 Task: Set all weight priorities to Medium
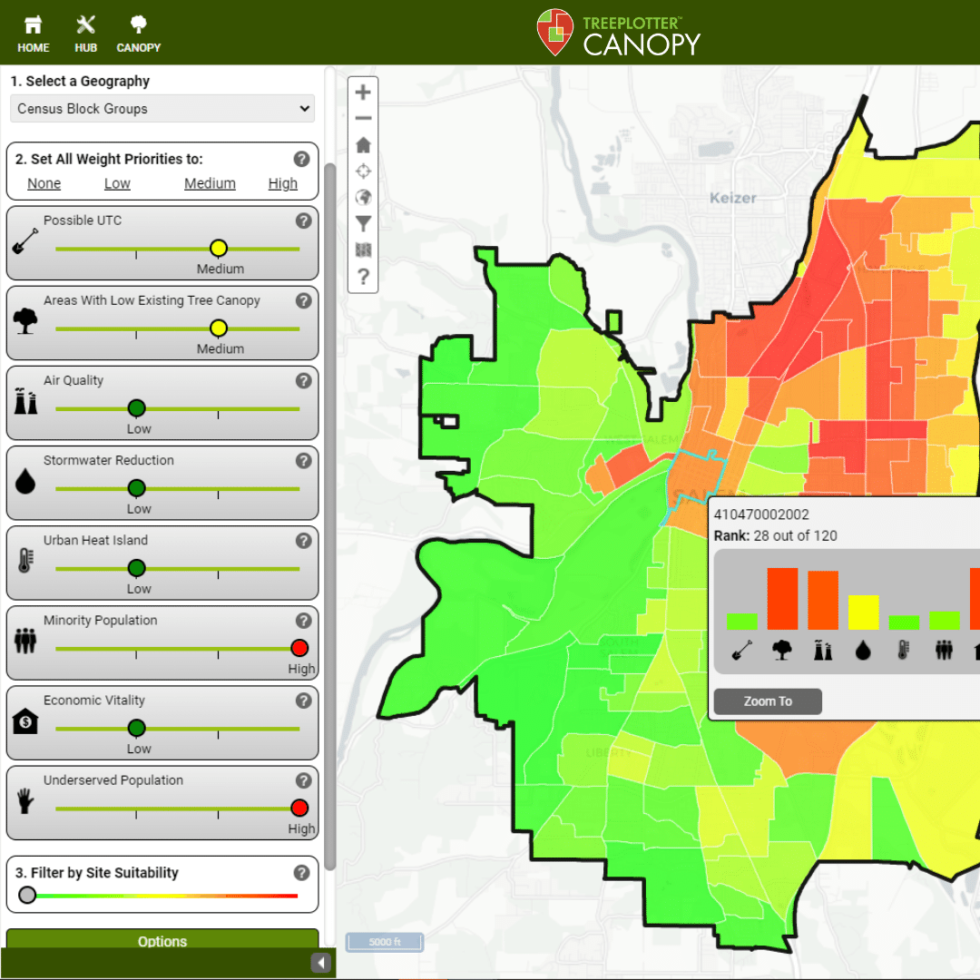(x=209, y=183)
